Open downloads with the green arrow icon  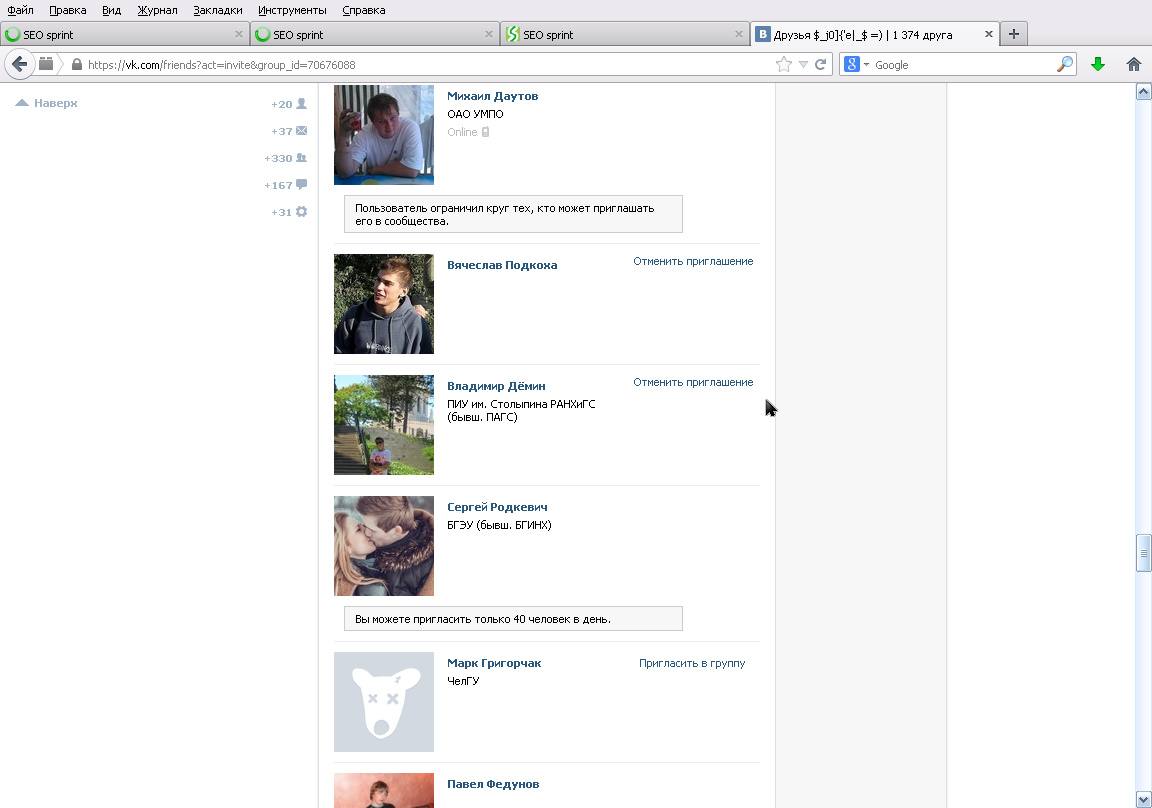pyautogui.click(x=1098, y=65)
